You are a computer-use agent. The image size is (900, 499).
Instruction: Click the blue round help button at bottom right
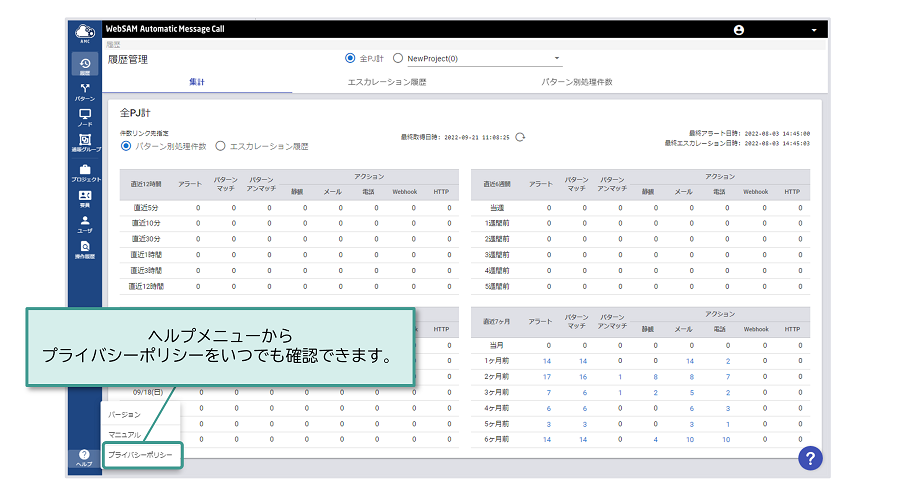click(x=810, y=457)
